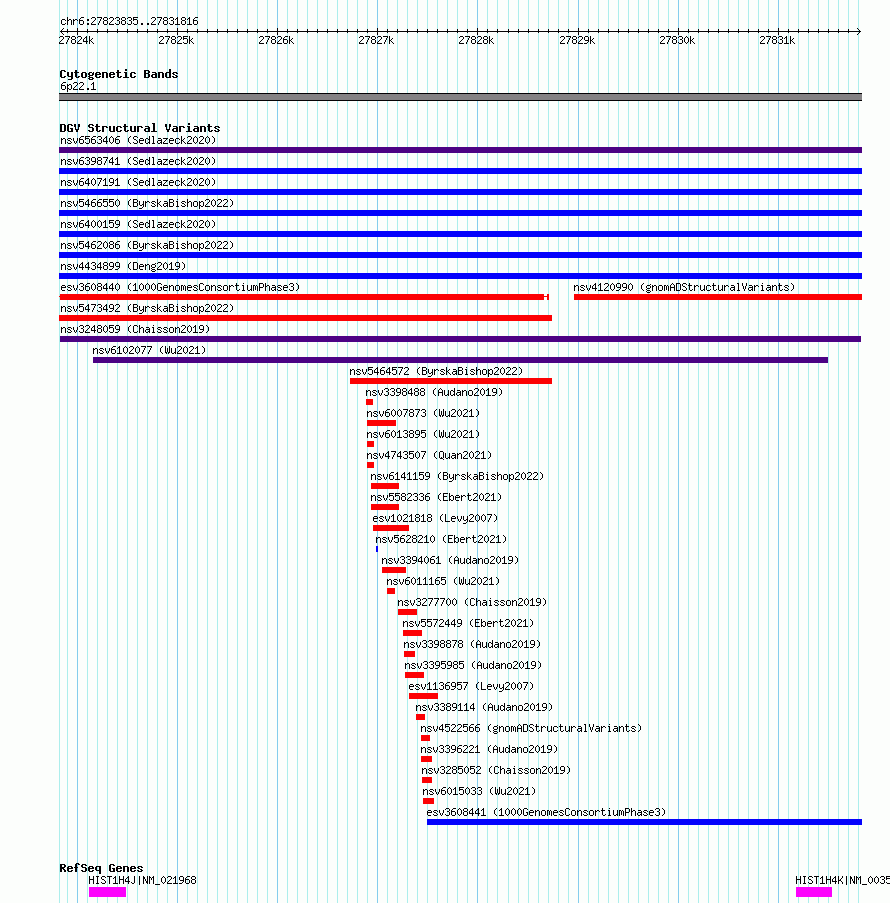Click the 27828k ruler tick label

pos(476,40)
